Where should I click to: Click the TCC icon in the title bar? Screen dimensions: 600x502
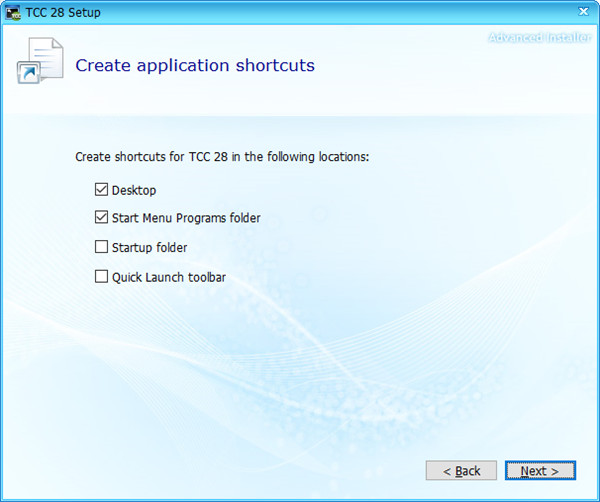click(13, 13)
